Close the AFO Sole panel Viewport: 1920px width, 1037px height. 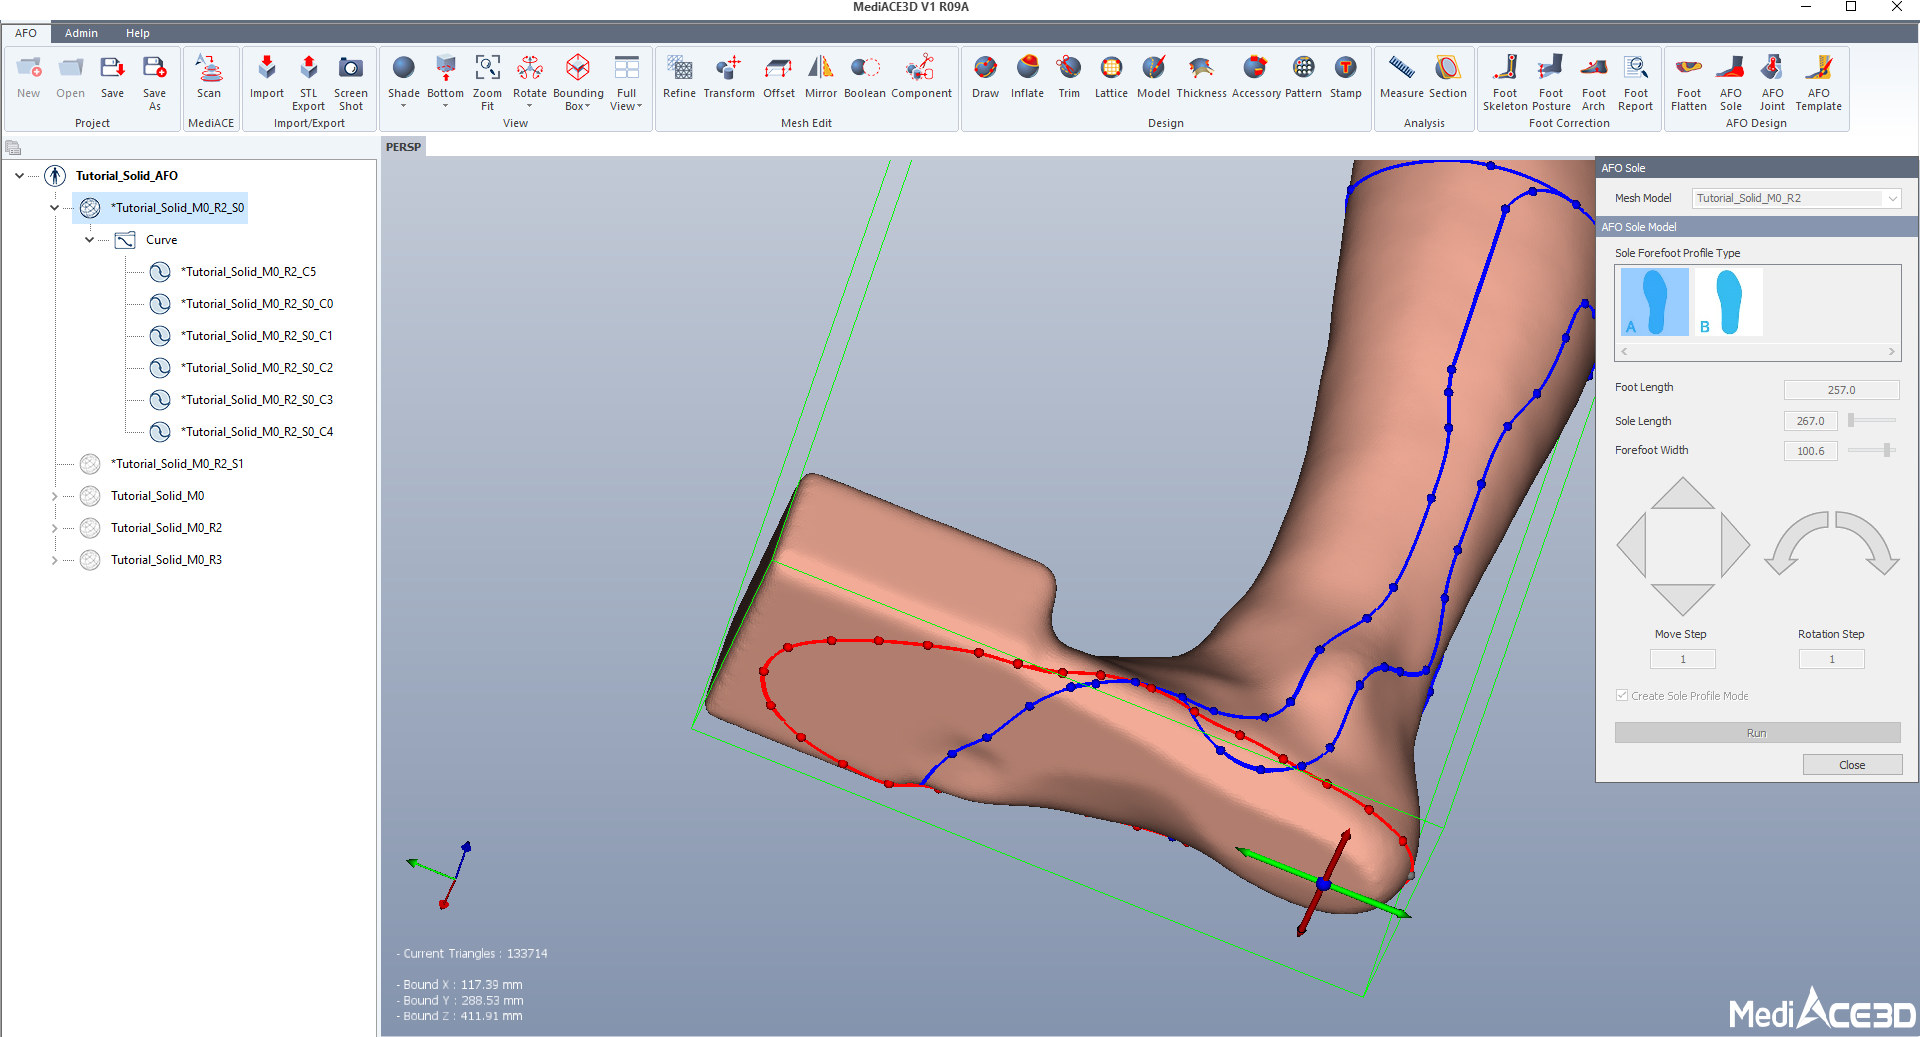(1852, 765)
